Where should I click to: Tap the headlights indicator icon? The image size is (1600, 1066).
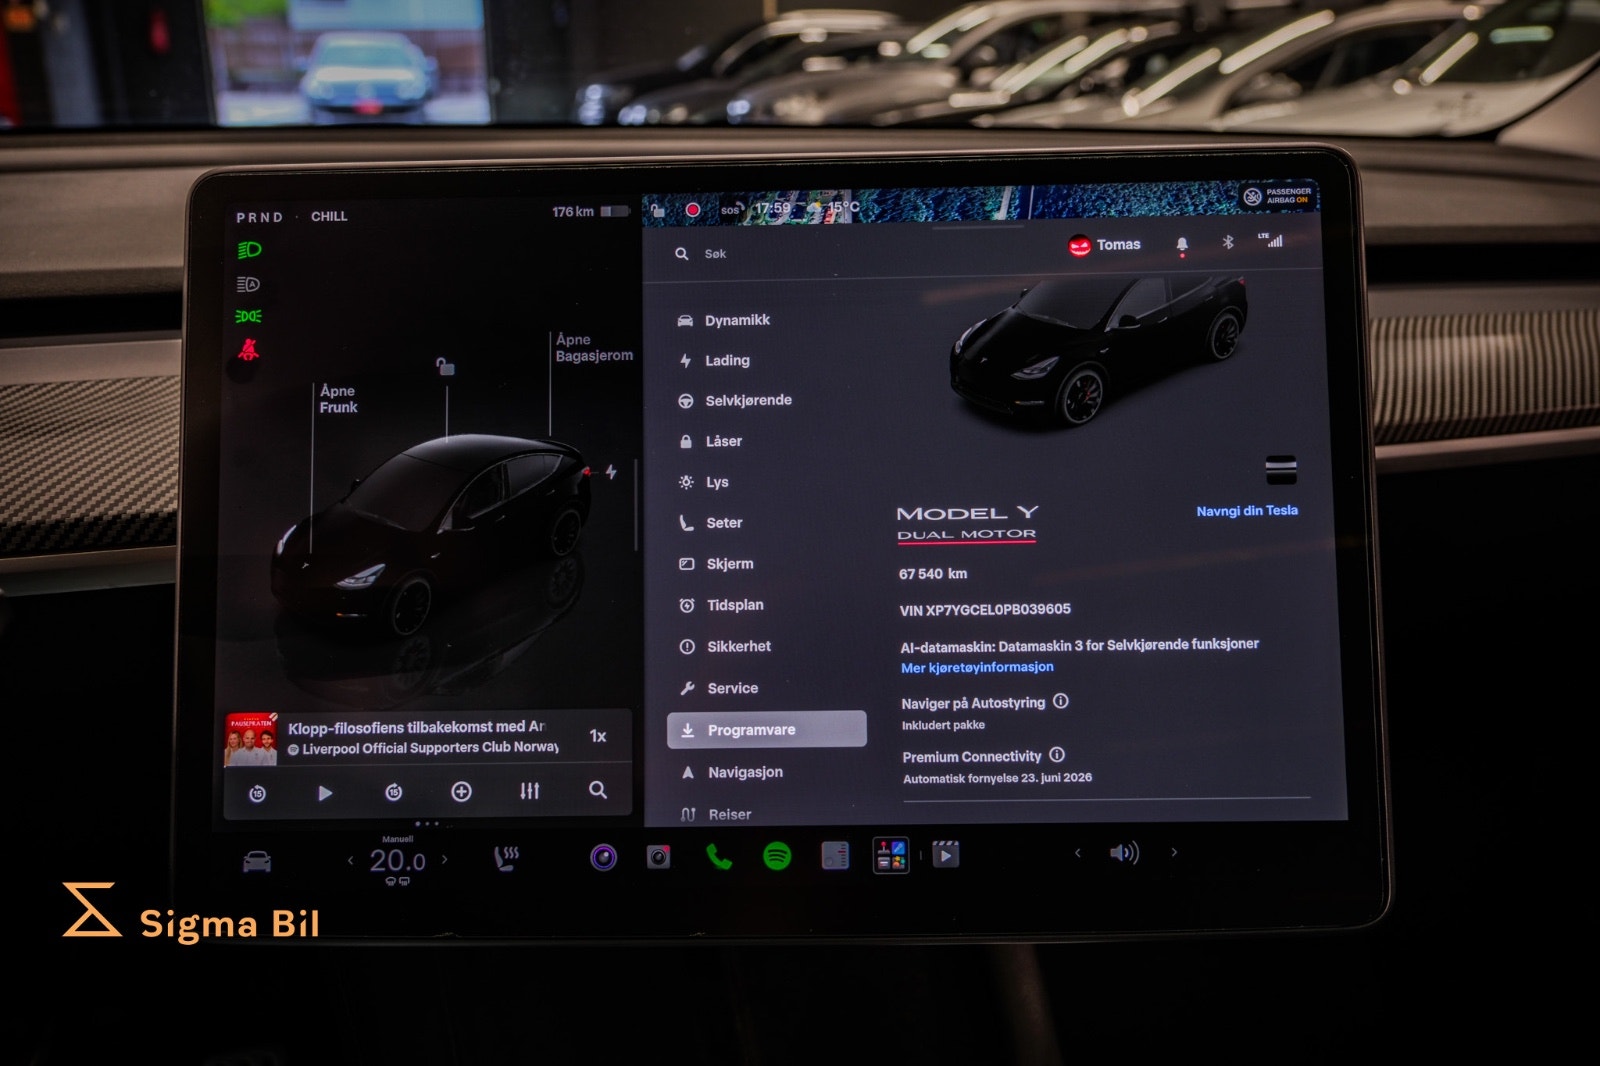[x=249, y=250]
